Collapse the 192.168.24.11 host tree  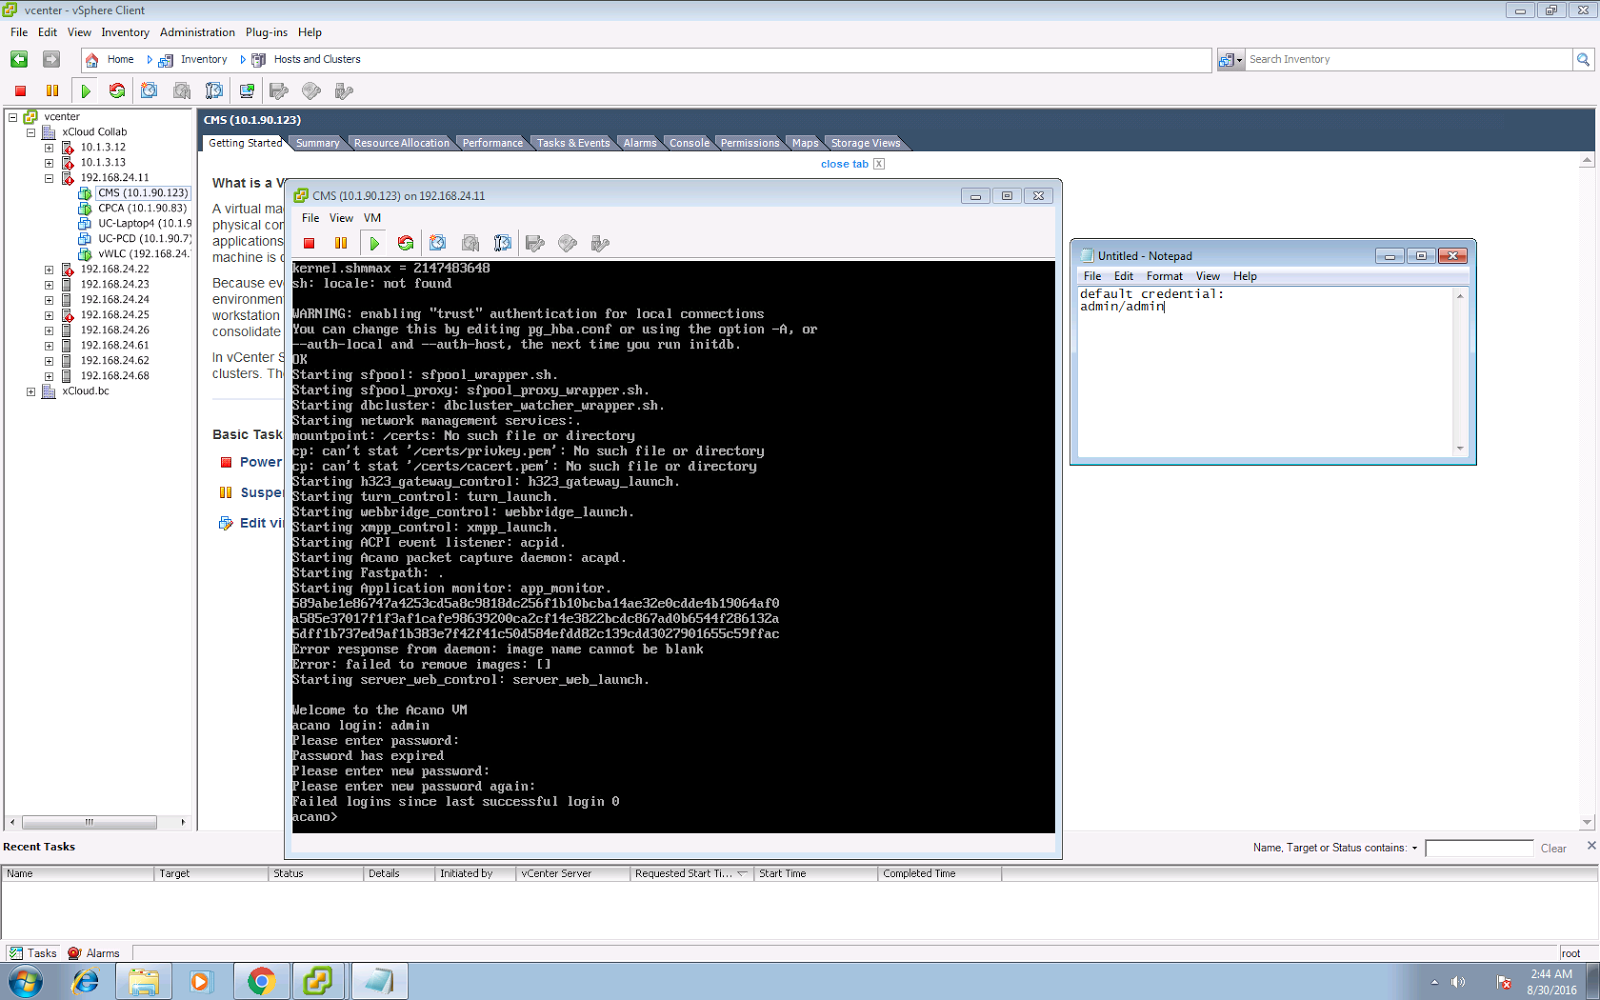[x=48, y=178]
